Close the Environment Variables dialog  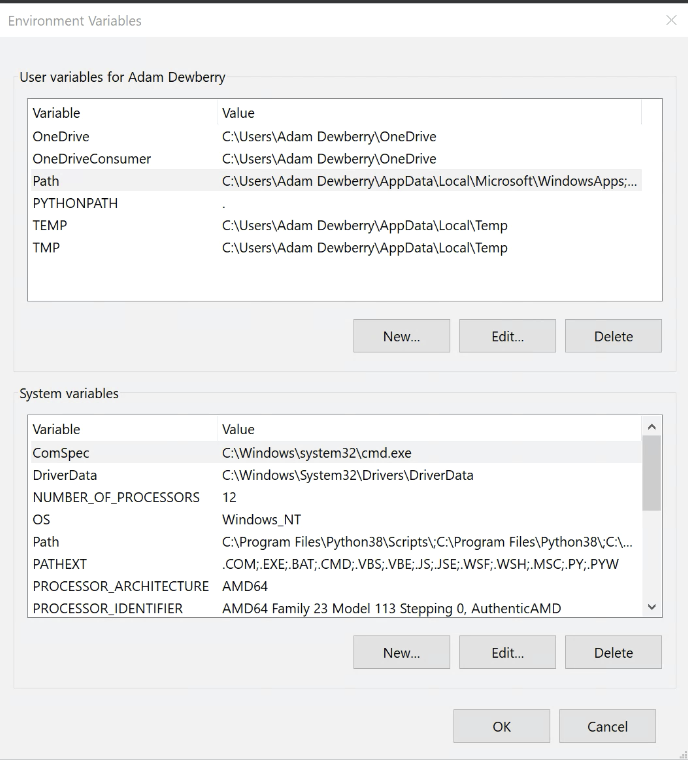pyautogui.click(x=671, y=20)
